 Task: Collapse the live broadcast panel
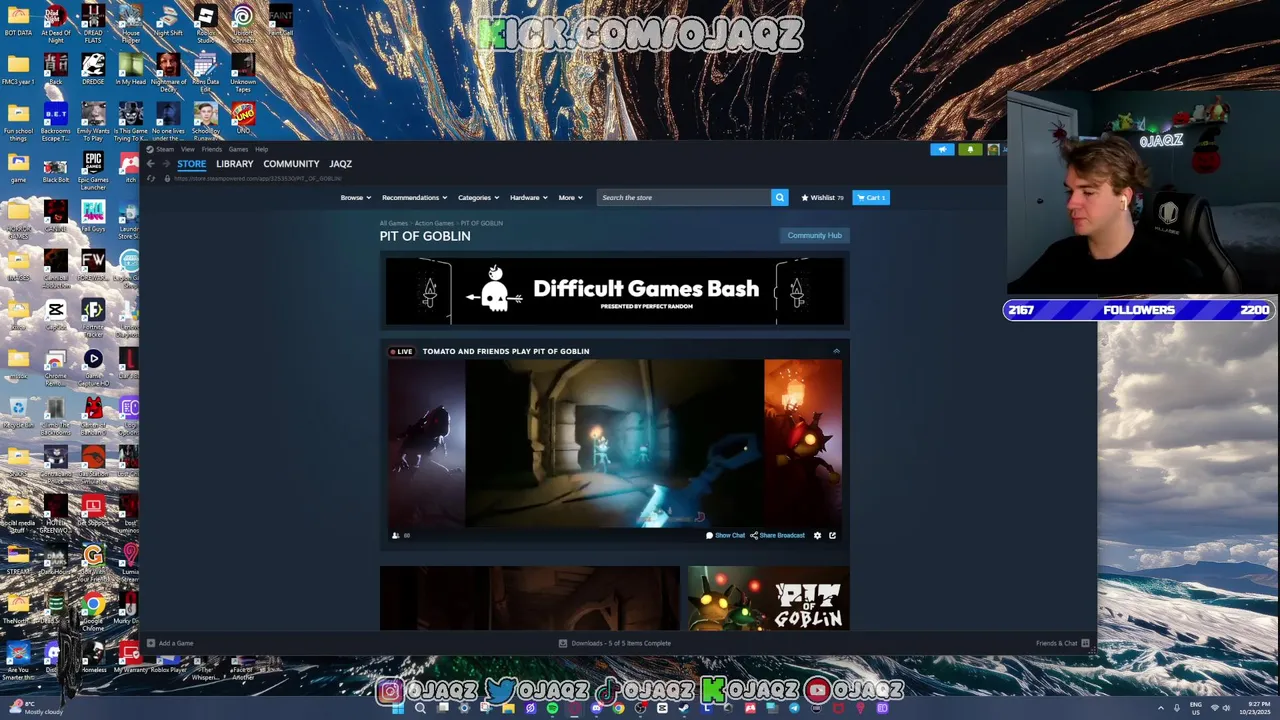point(836,351)
